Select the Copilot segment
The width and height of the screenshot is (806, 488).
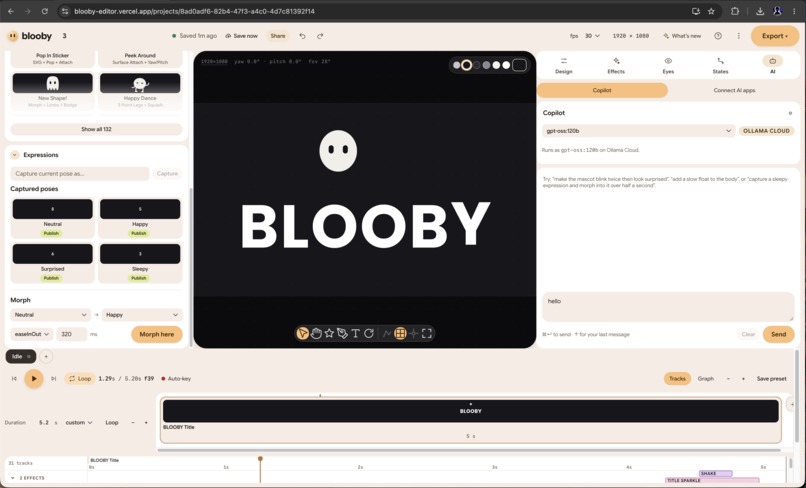pos(602,91)
